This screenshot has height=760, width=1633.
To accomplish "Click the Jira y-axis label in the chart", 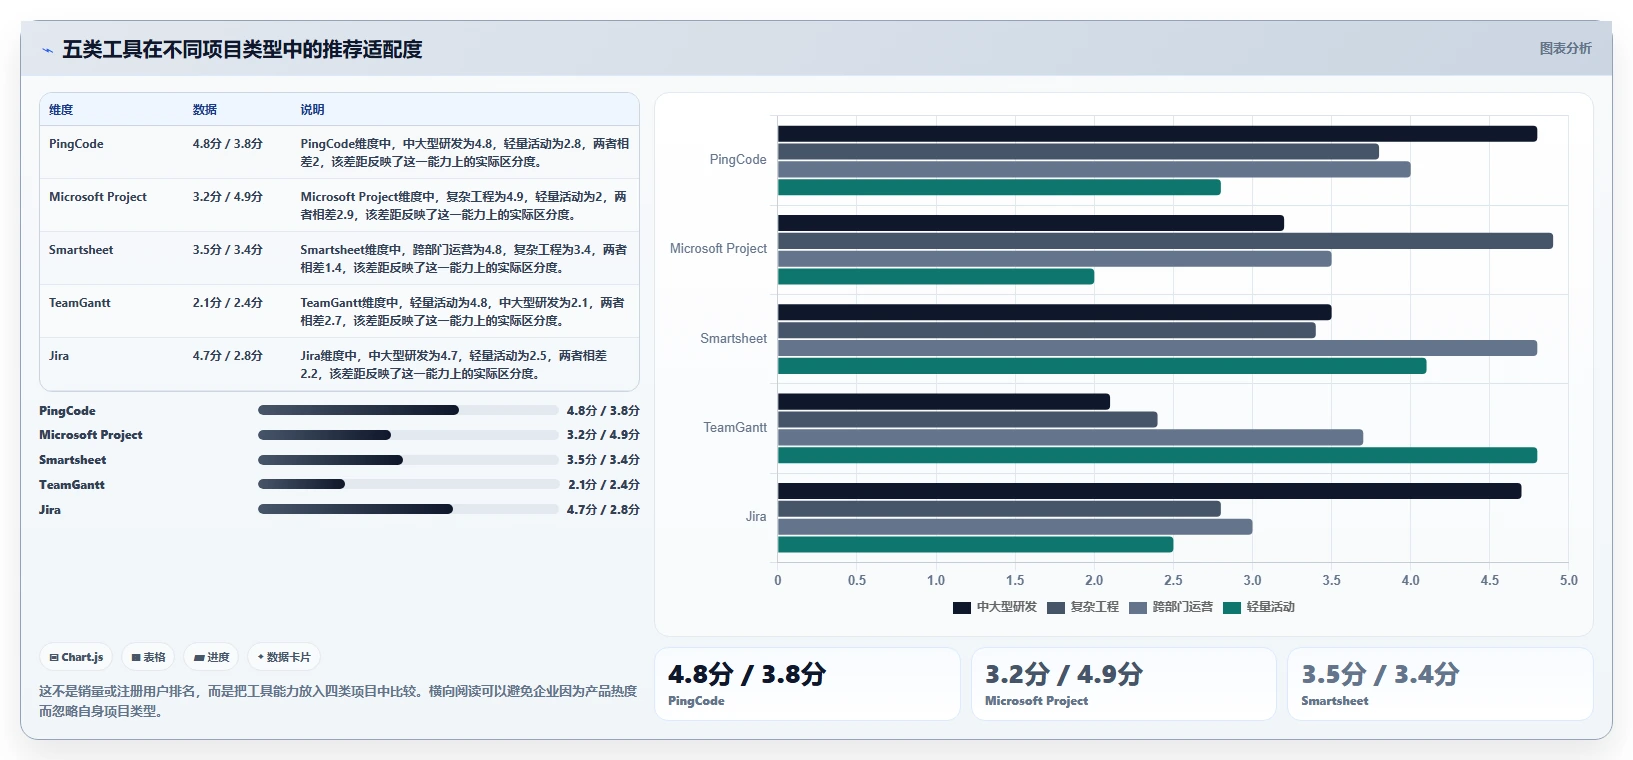I will [756, 517].
